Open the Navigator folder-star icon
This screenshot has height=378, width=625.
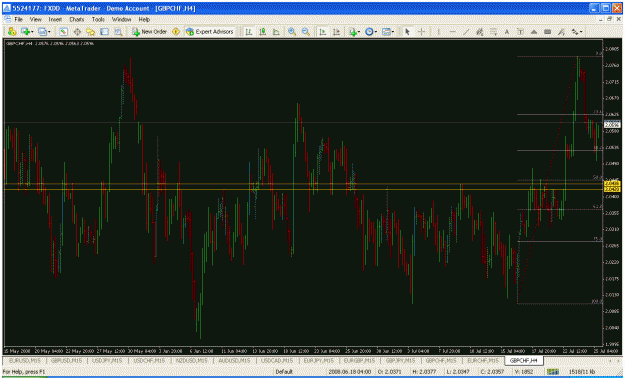point(90,32)
